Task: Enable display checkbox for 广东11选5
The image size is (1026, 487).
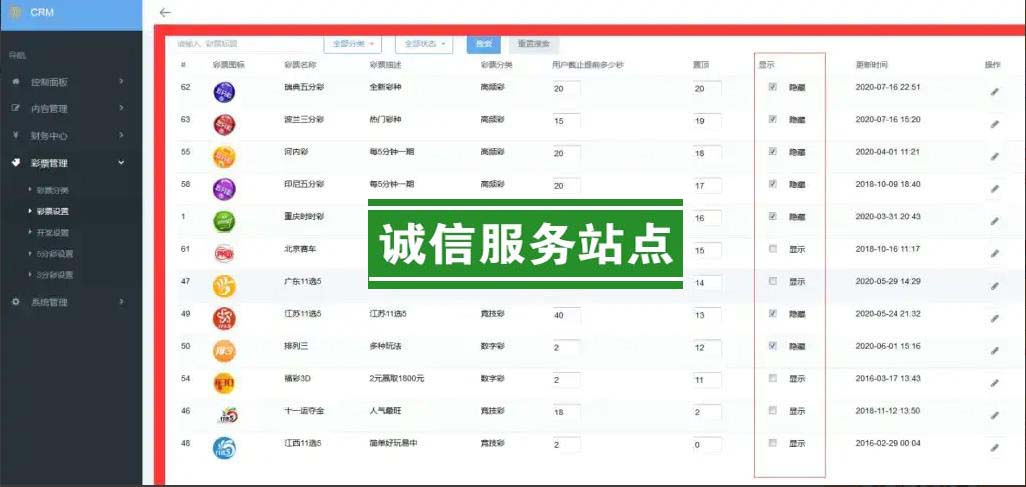Action: (x=772, y=281)
